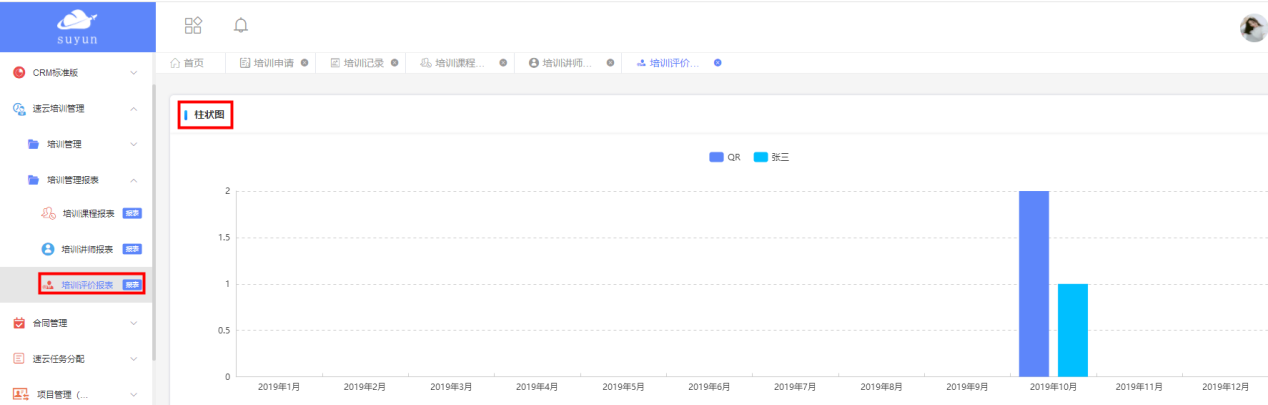
Task: Expand the 培训管理 submenu chevron
Action: pos(134,144)
